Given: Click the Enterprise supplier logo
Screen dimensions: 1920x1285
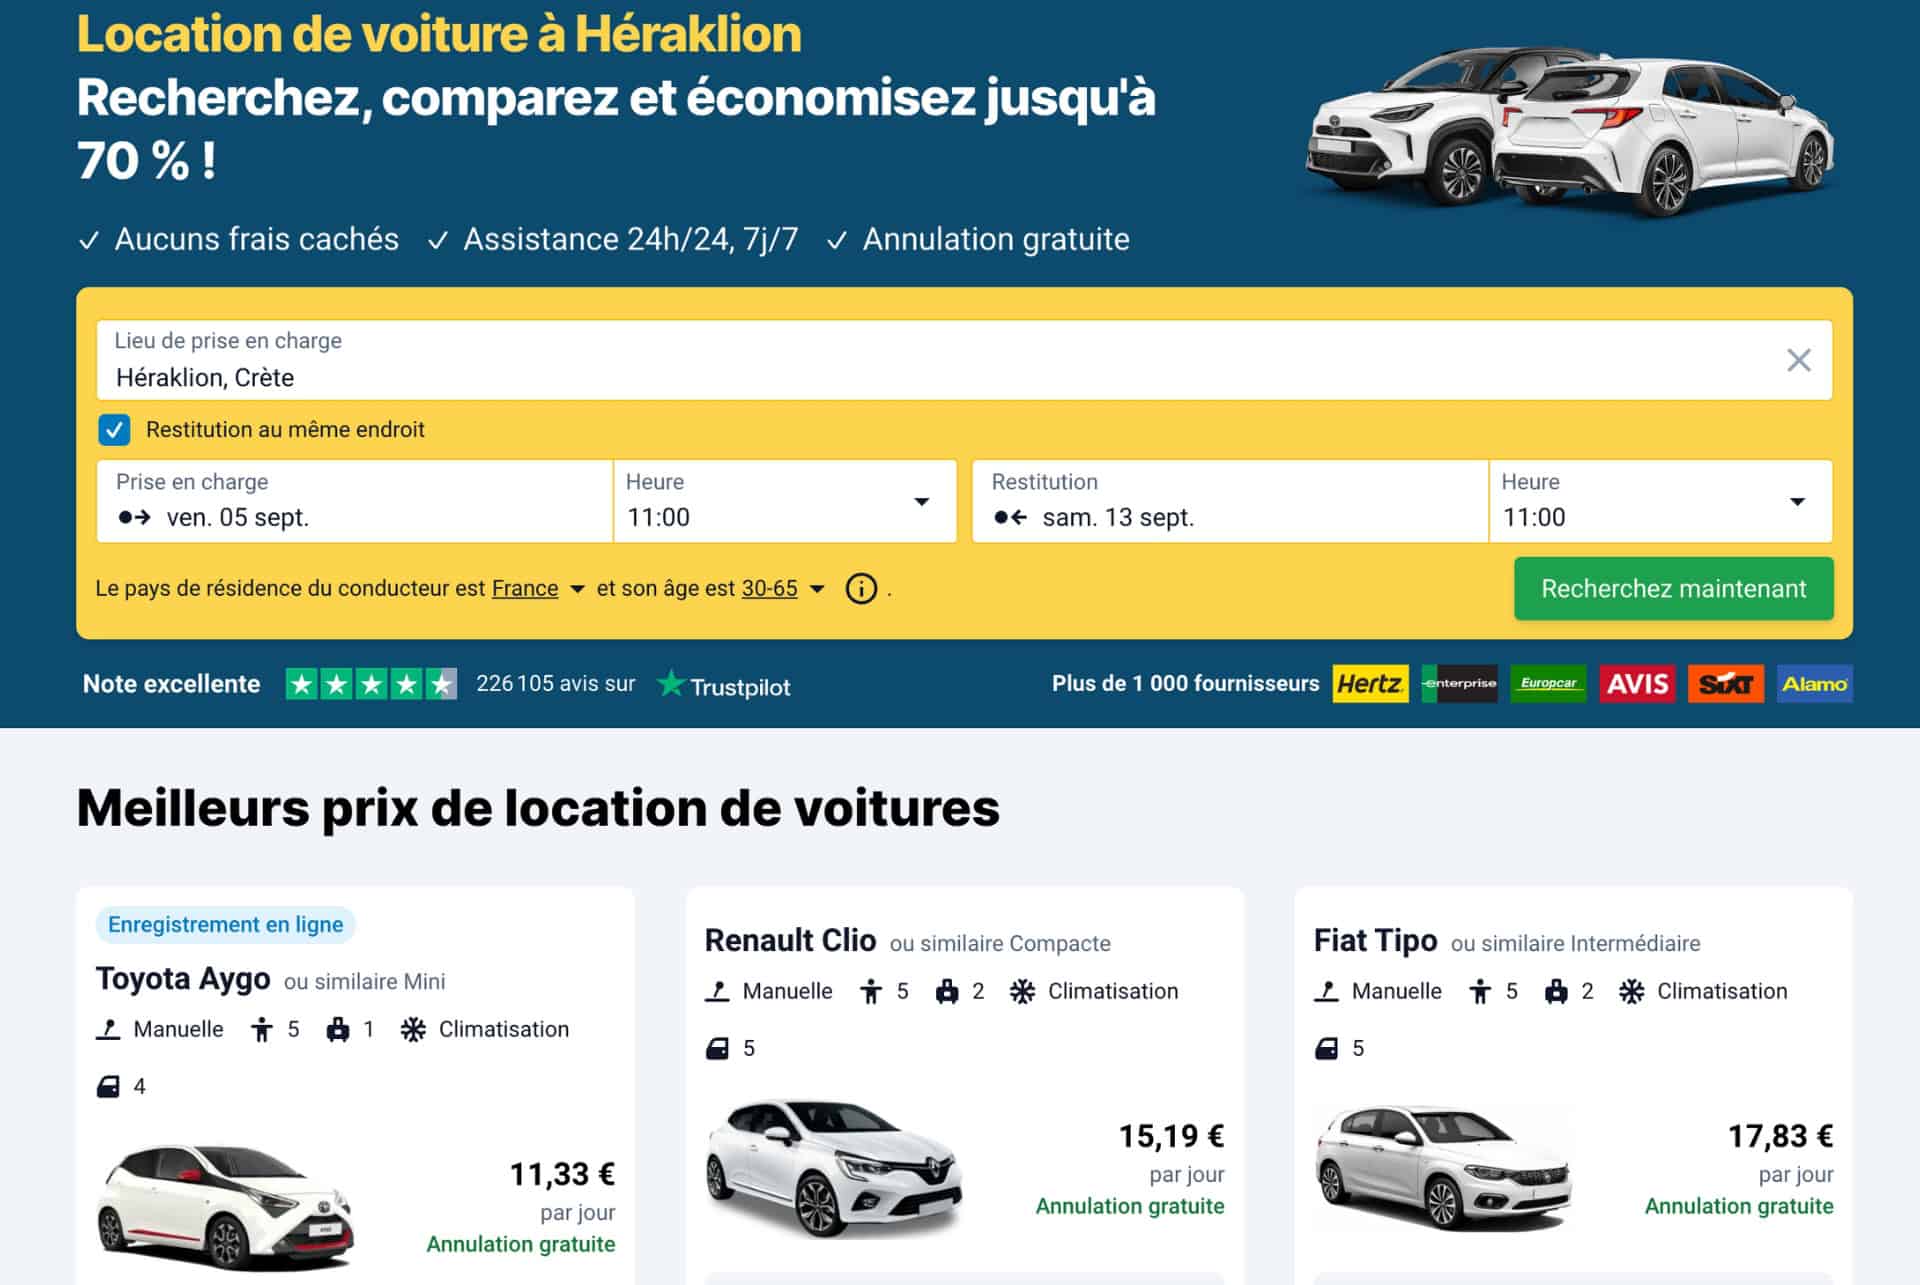Looking at the screenshot, I should (x=1460, y=684).
